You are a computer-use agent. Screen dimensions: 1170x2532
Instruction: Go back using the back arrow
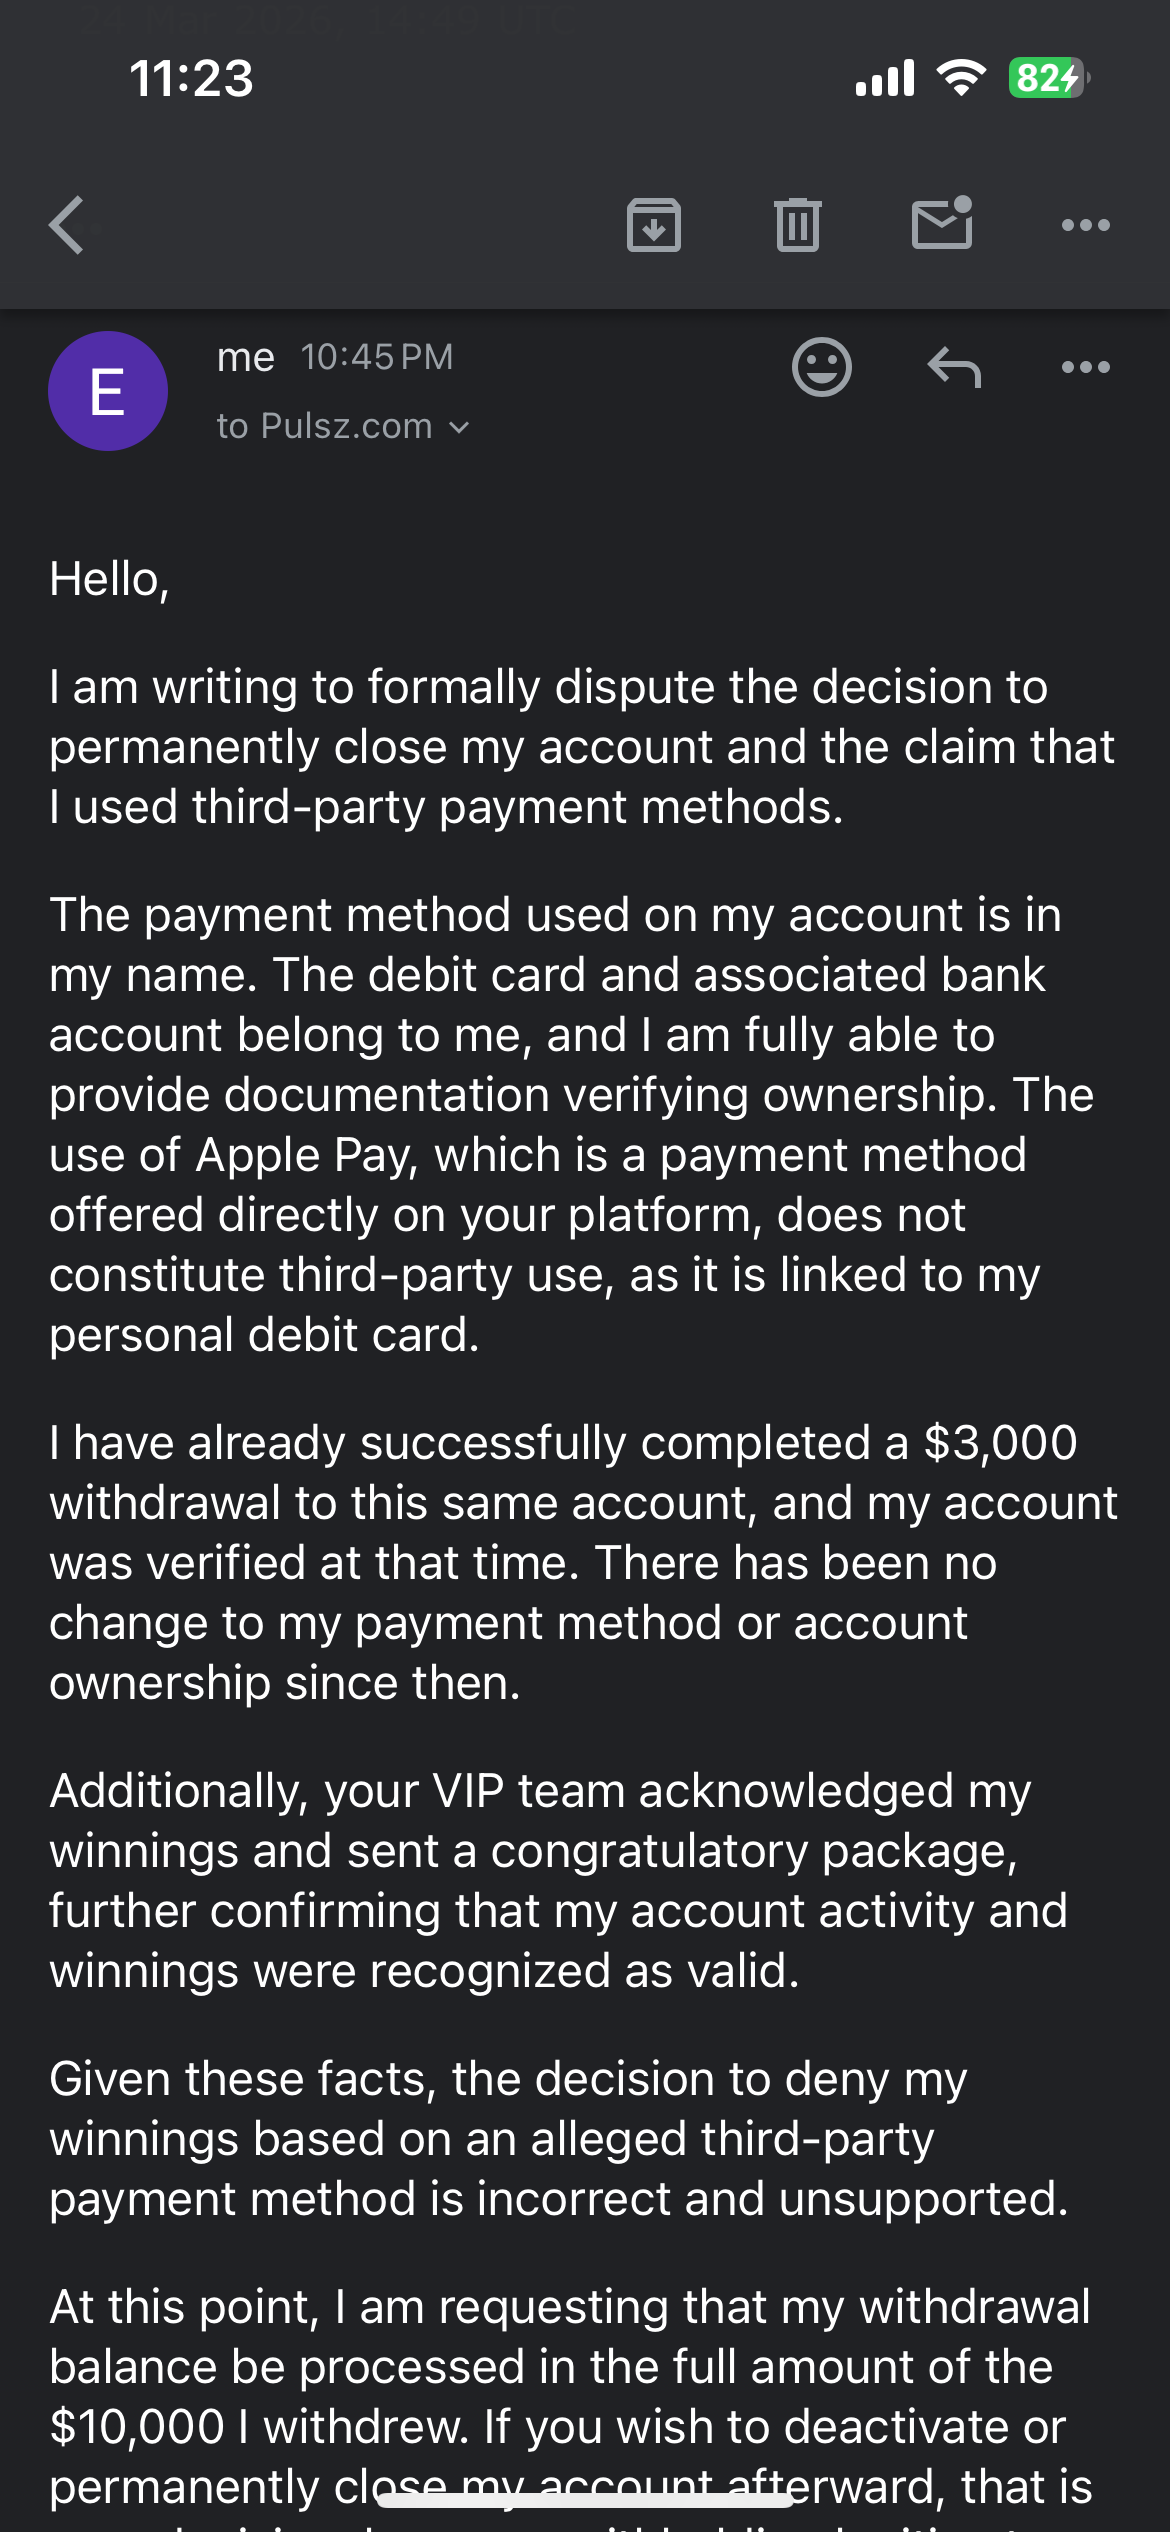click(68, 225)
